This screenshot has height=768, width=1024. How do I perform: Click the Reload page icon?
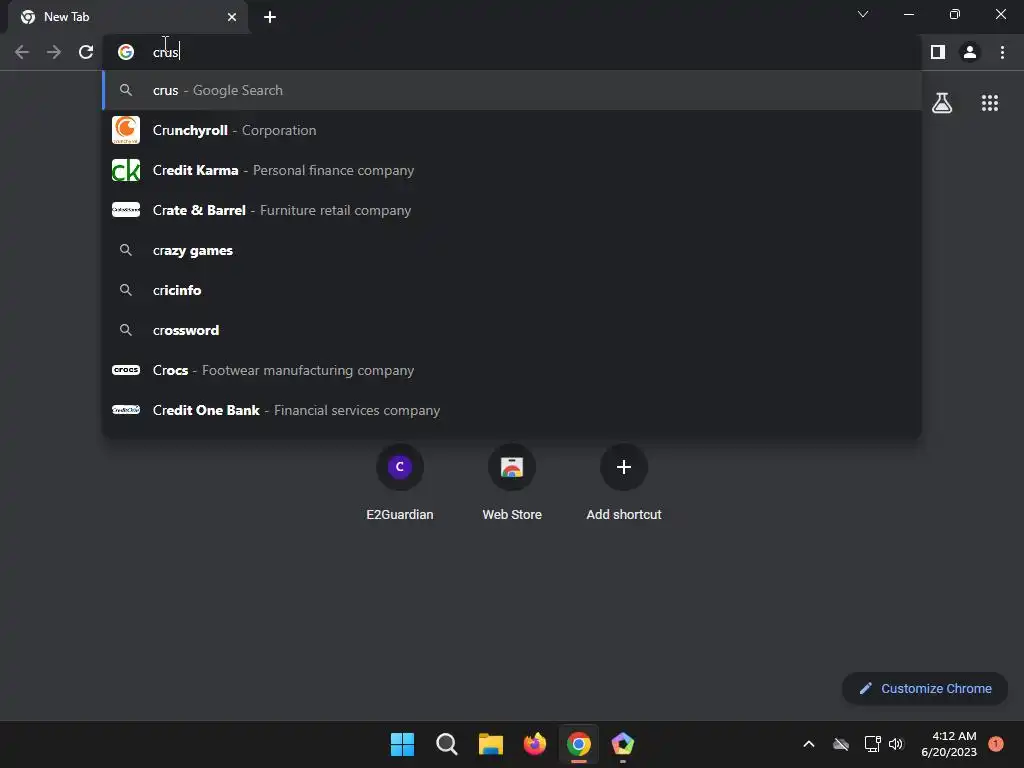click(x=86, y=52)
